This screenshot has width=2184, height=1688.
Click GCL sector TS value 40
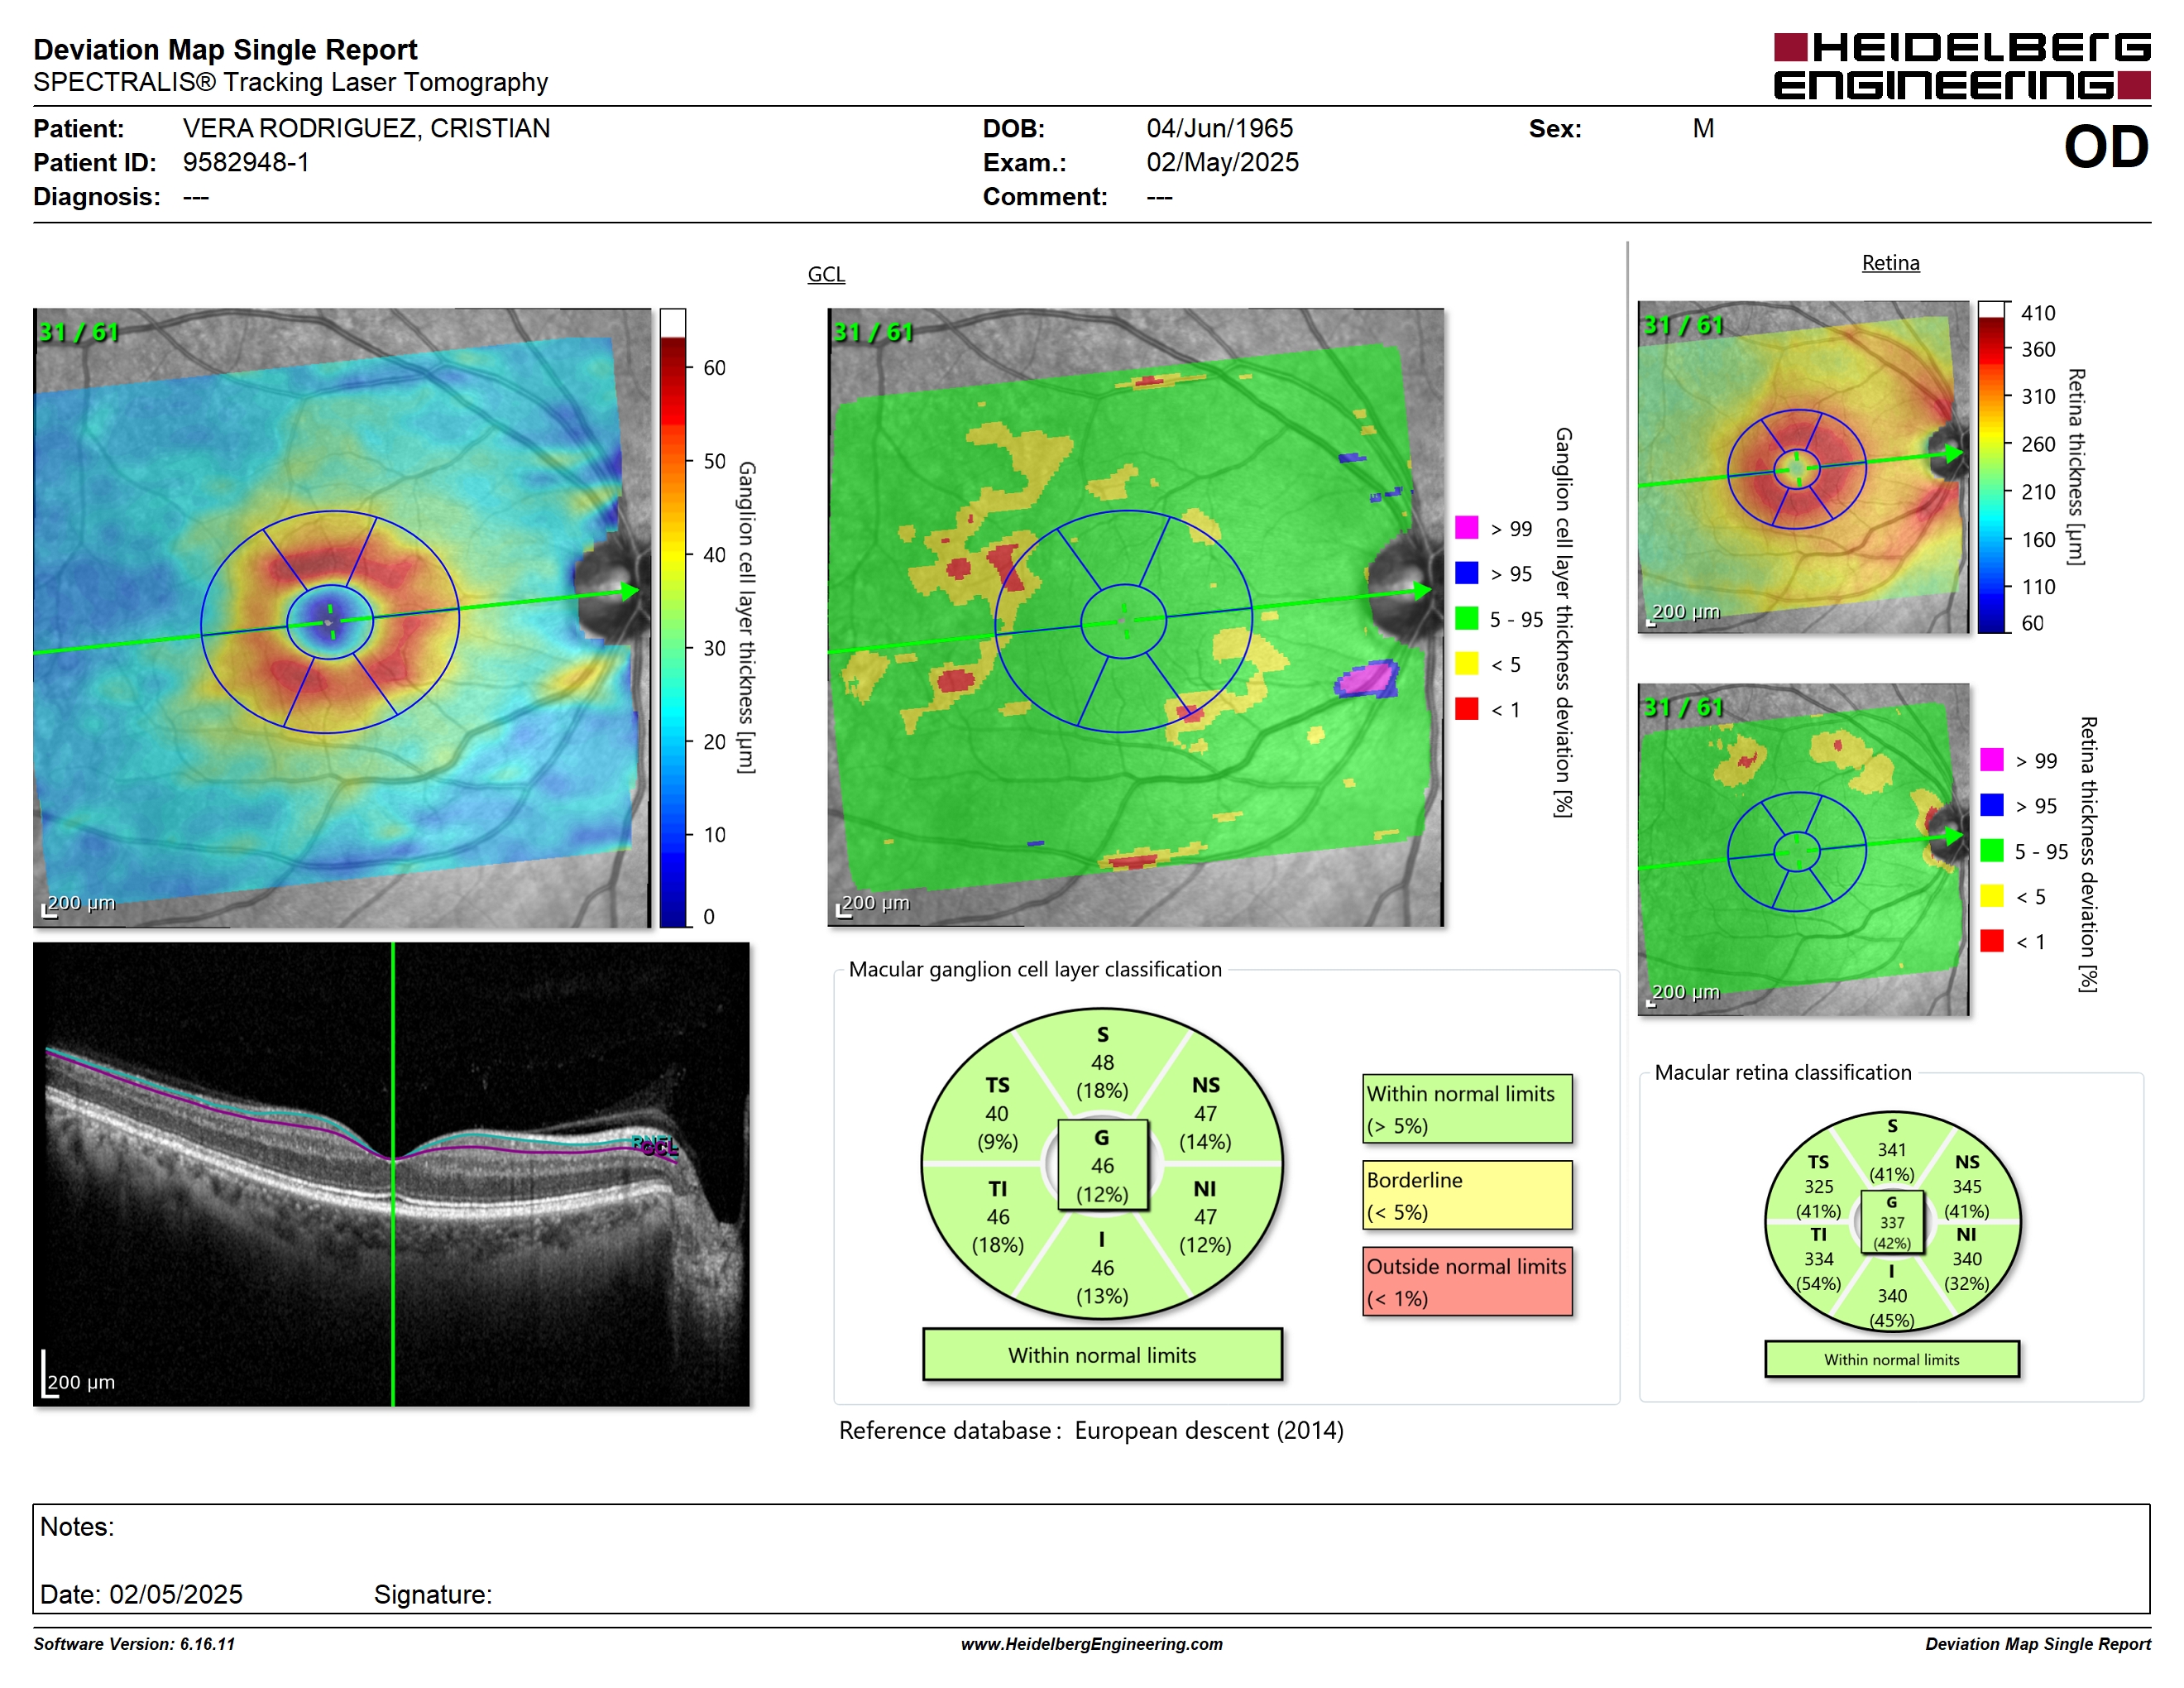pyautogui.click(x=997, y=1113)
